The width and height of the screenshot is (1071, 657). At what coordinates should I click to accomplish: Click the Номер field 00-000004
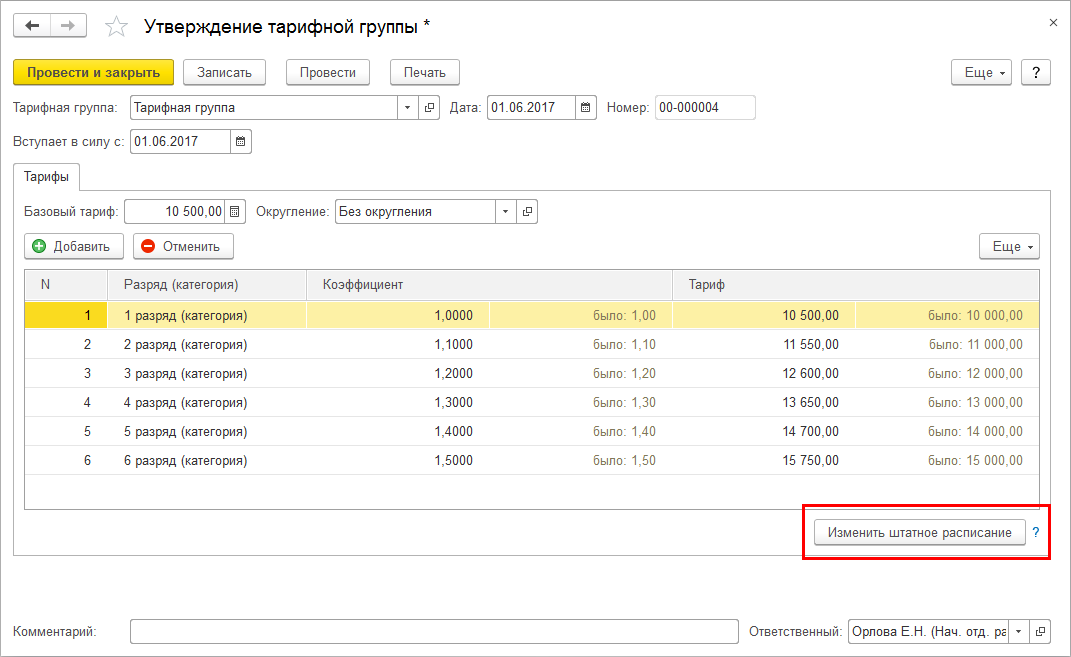click(705, 107)
